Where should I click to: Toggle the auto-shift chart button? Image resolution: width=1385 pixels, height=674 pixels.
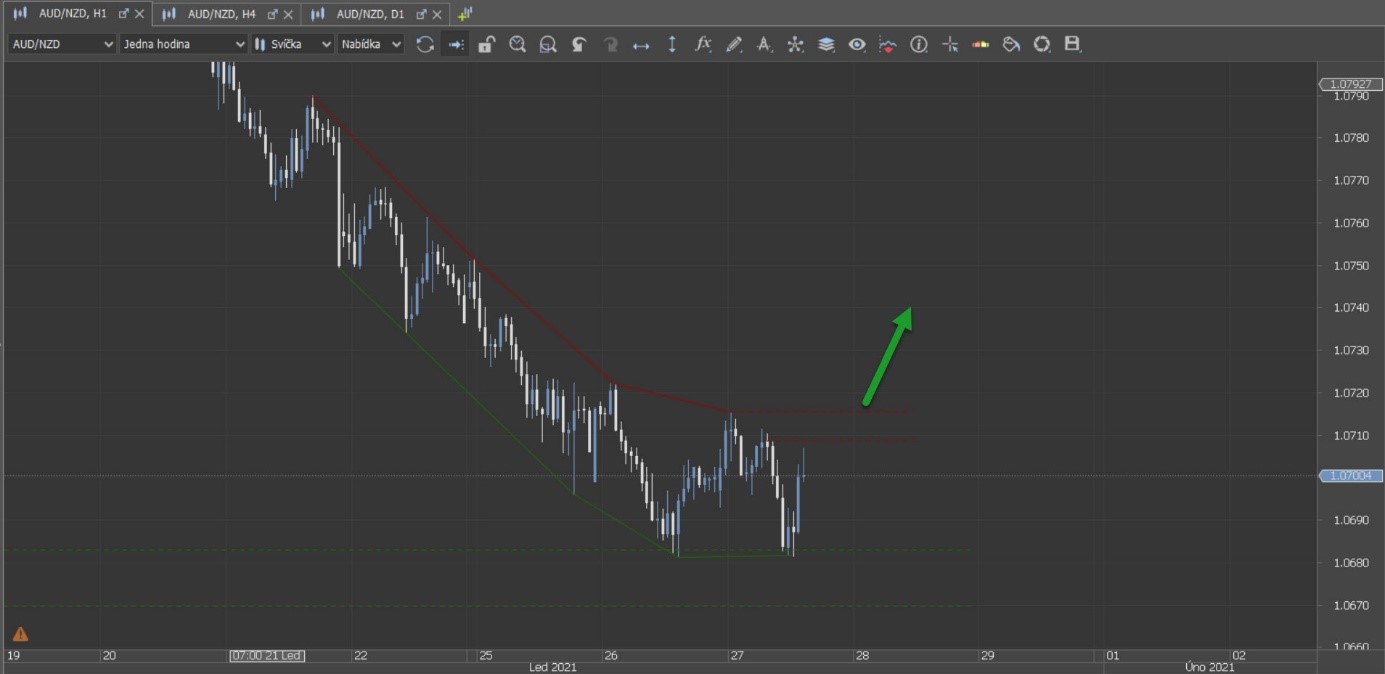[x=456, y=44]
